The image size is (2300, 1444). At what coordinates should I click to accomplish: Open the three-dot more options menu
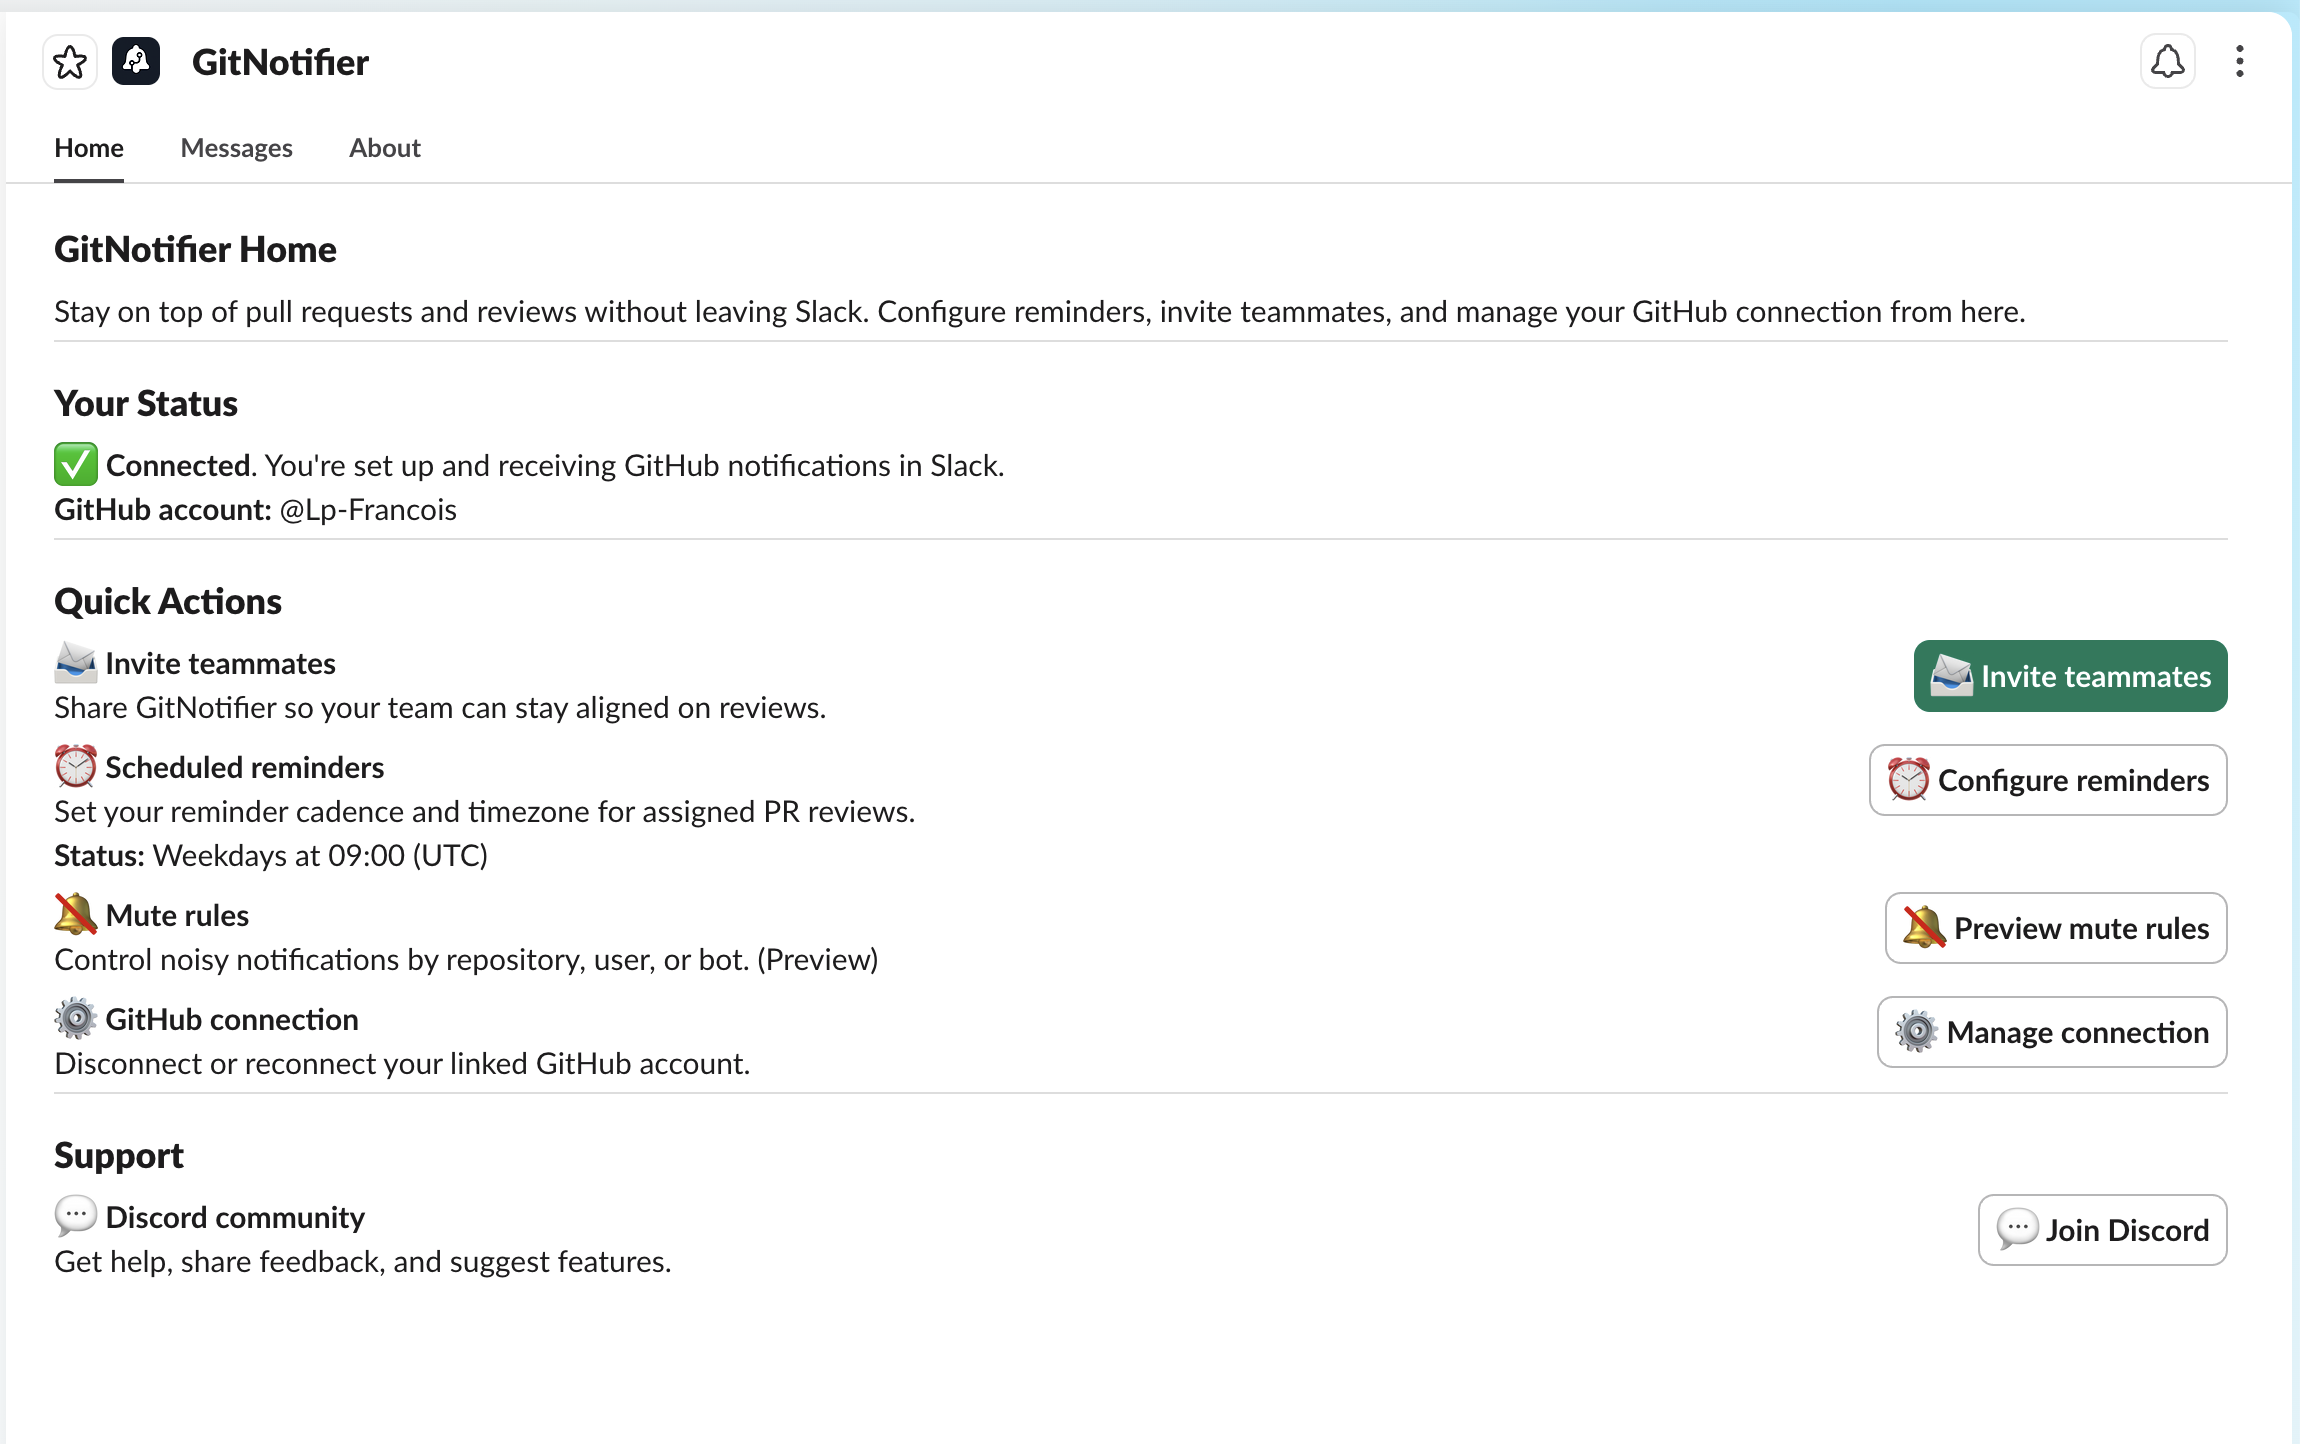[x=2239, y=62]
